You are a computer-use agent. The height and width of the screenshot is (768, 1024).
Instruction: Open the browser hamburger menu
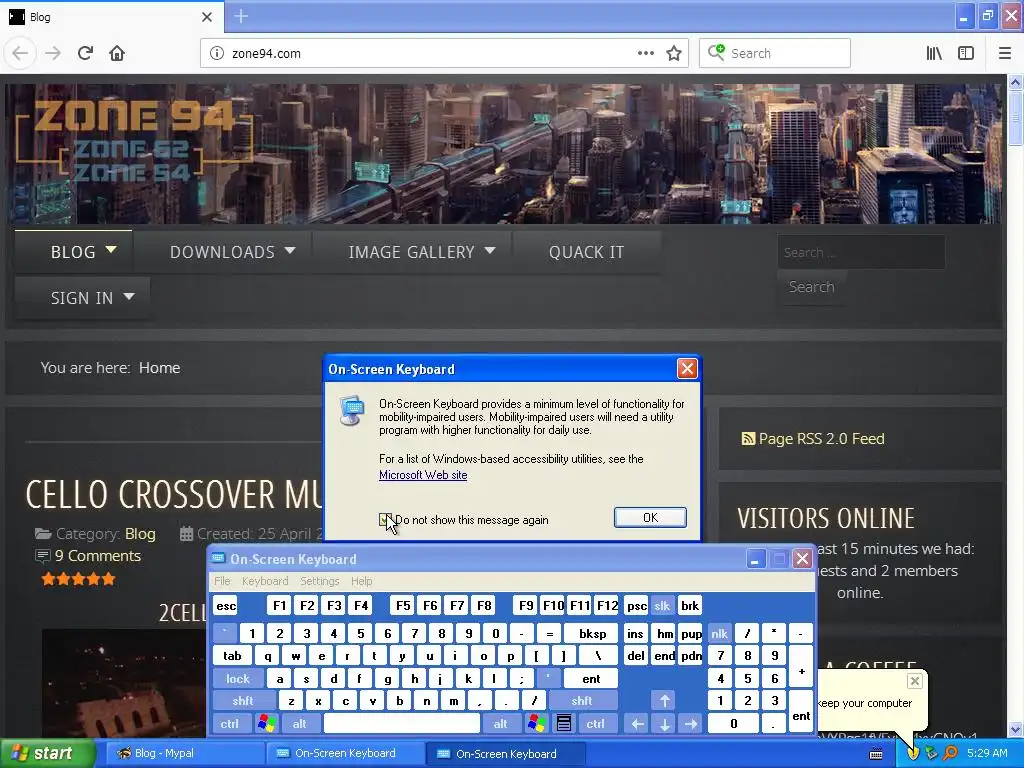[1004, 53]
